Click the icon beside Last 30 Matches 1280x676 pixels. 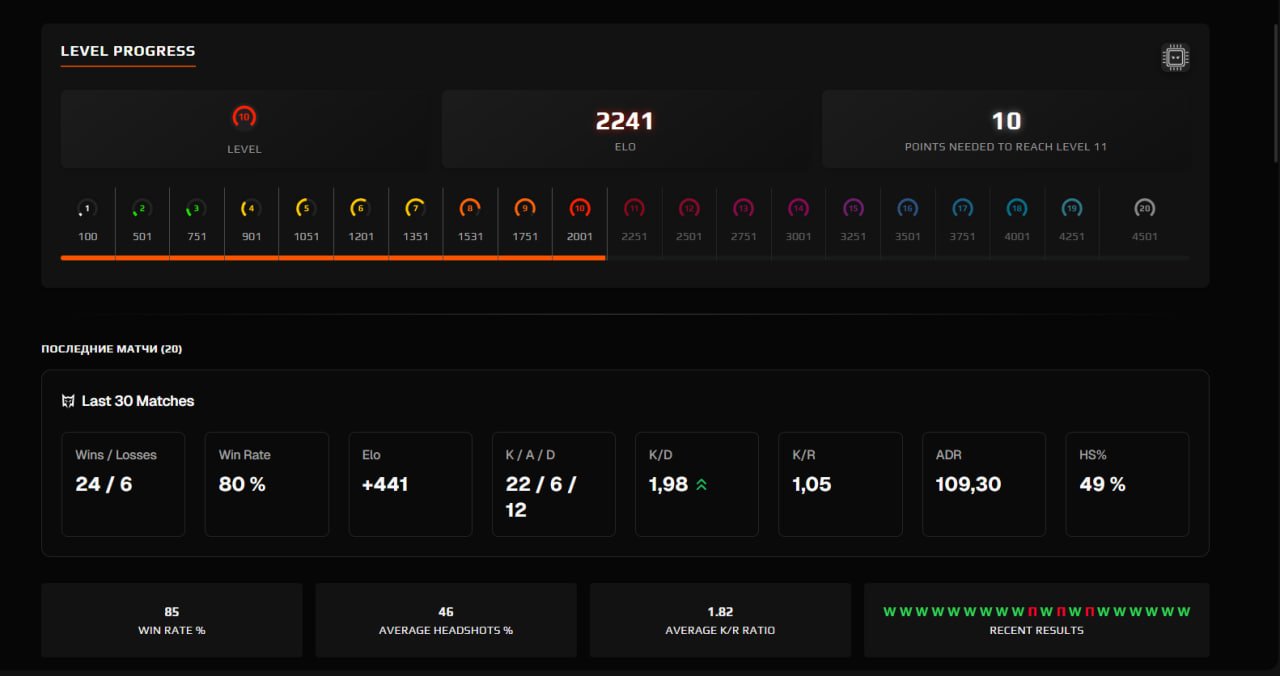pyautogui.click(x=68, y=401)
